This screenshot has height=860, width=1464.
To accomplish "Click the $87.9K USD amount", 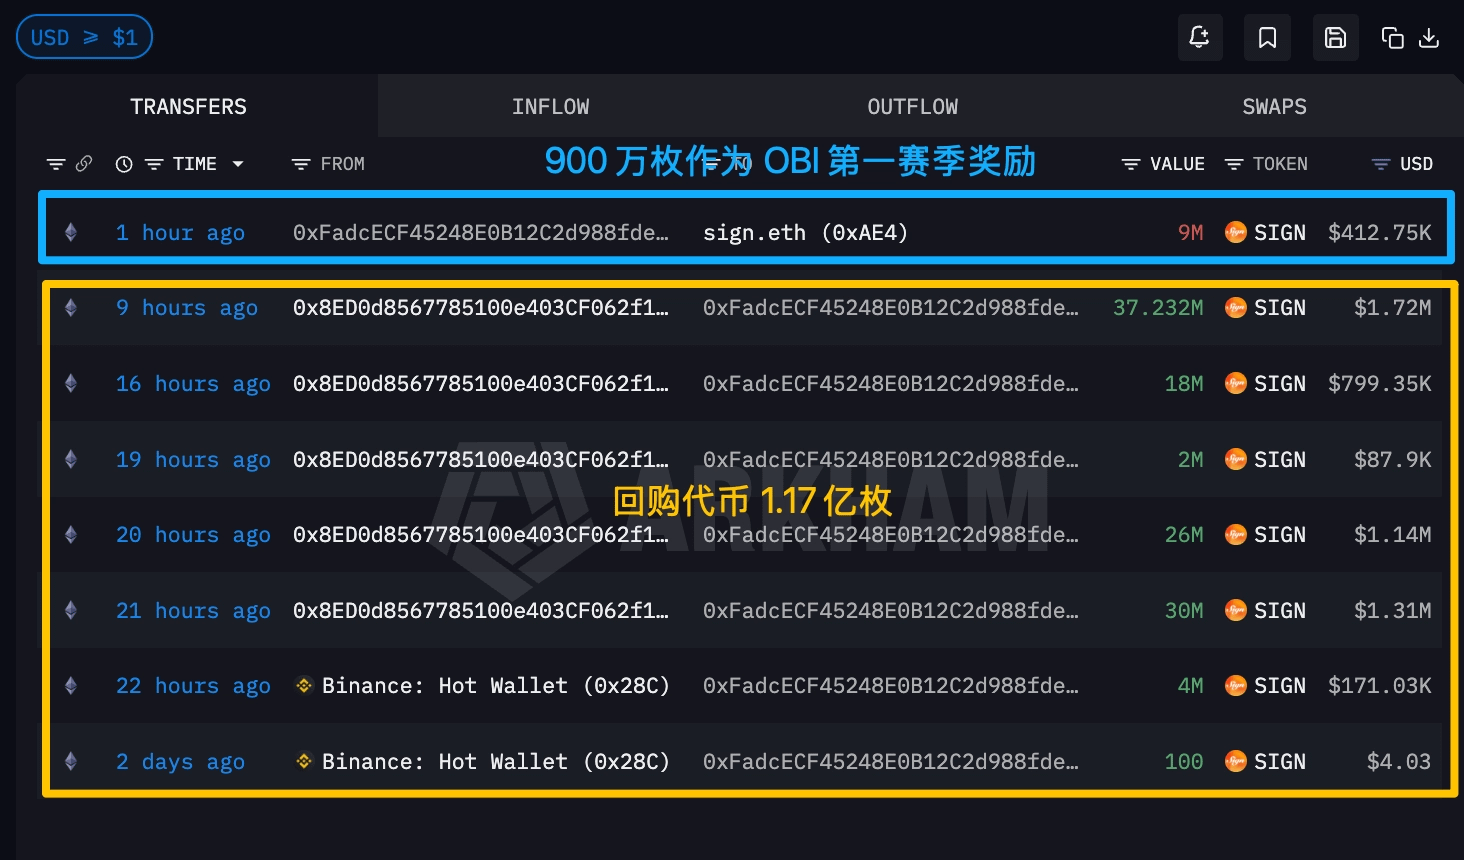I will click(1393, 460).
